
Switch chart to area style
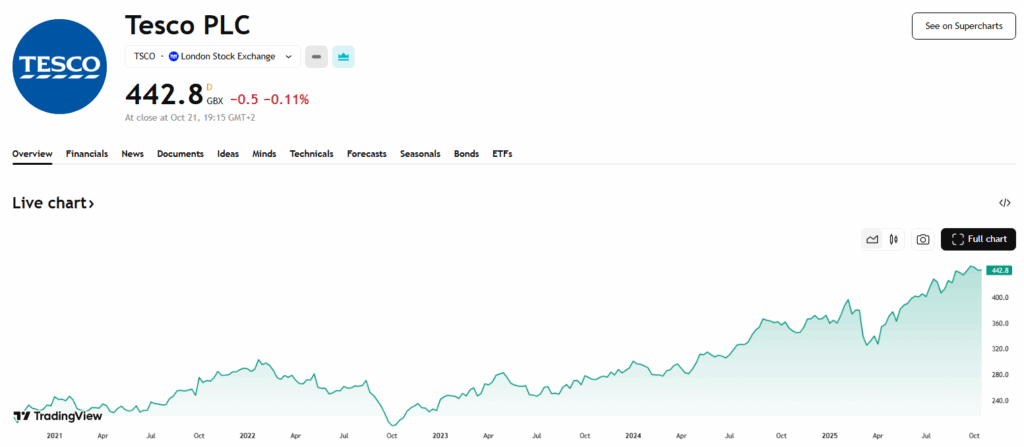(x=872, y=239)
